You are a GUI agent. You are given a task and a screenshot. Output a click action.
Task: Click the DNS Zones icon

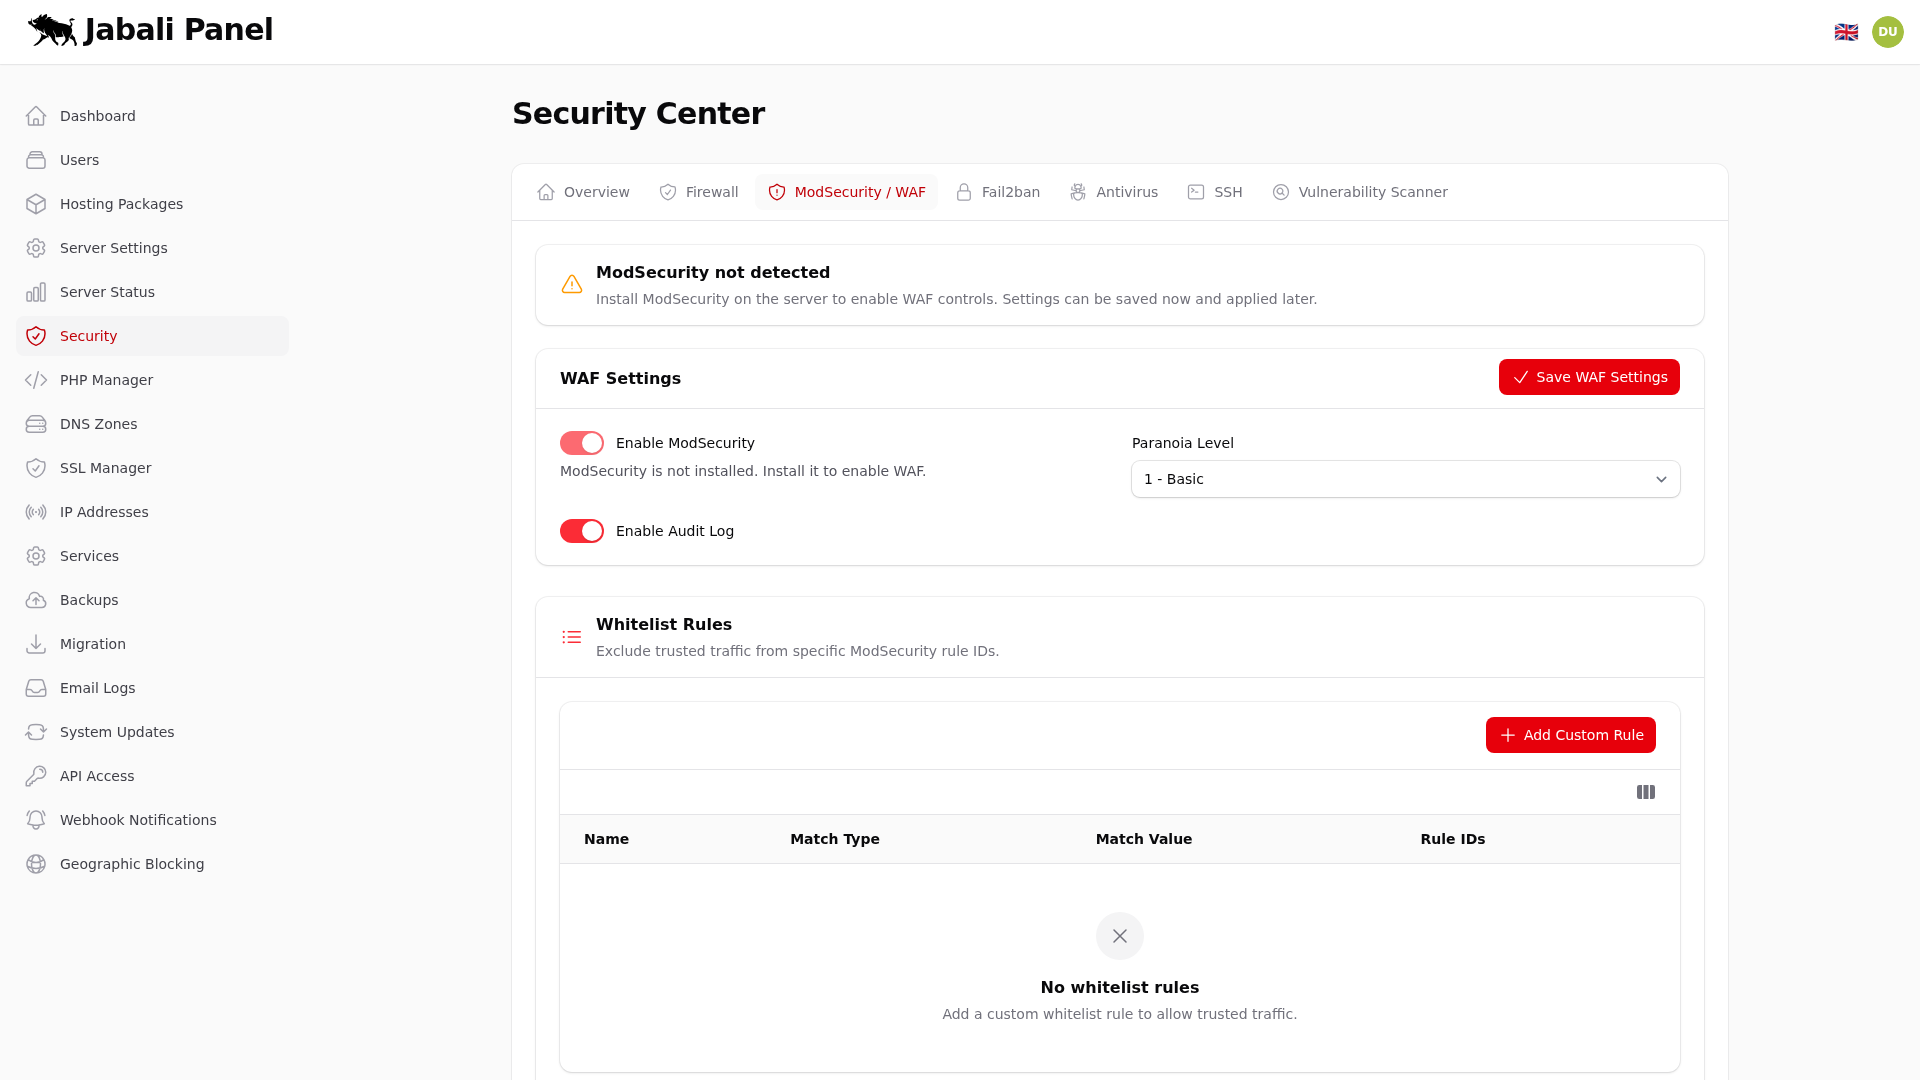36,424
